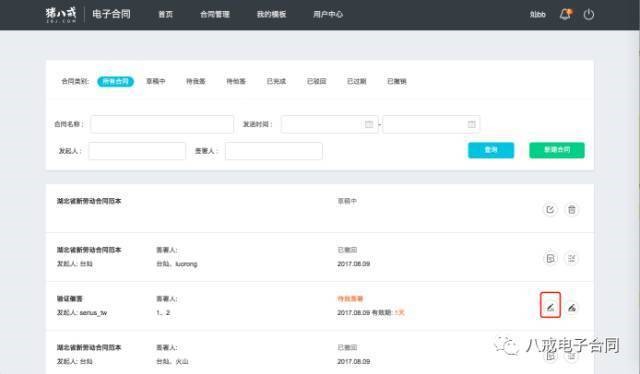Screen dimensions: 640x374
Task: Click the initiator text serius_tw
Action: [x=93, y=313]
